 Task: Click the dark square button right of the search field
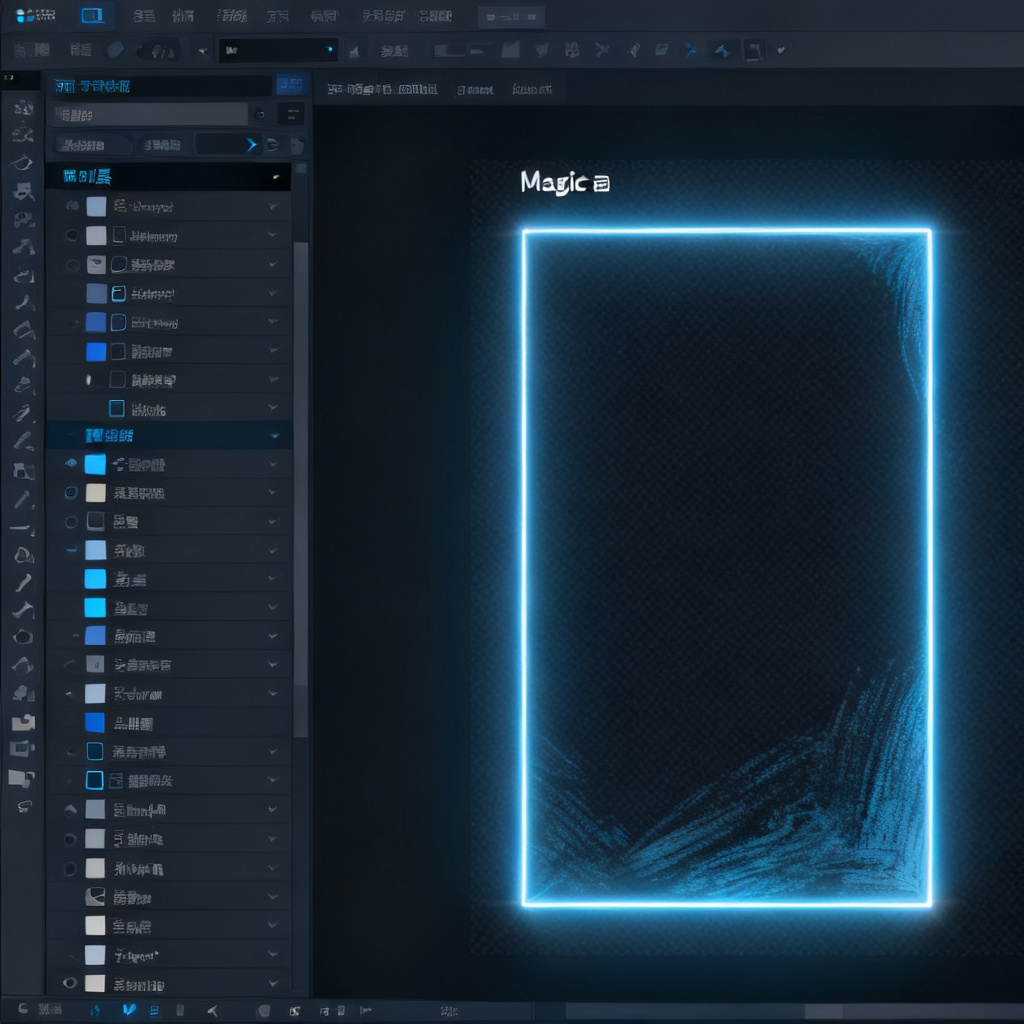tap(291, 114)
